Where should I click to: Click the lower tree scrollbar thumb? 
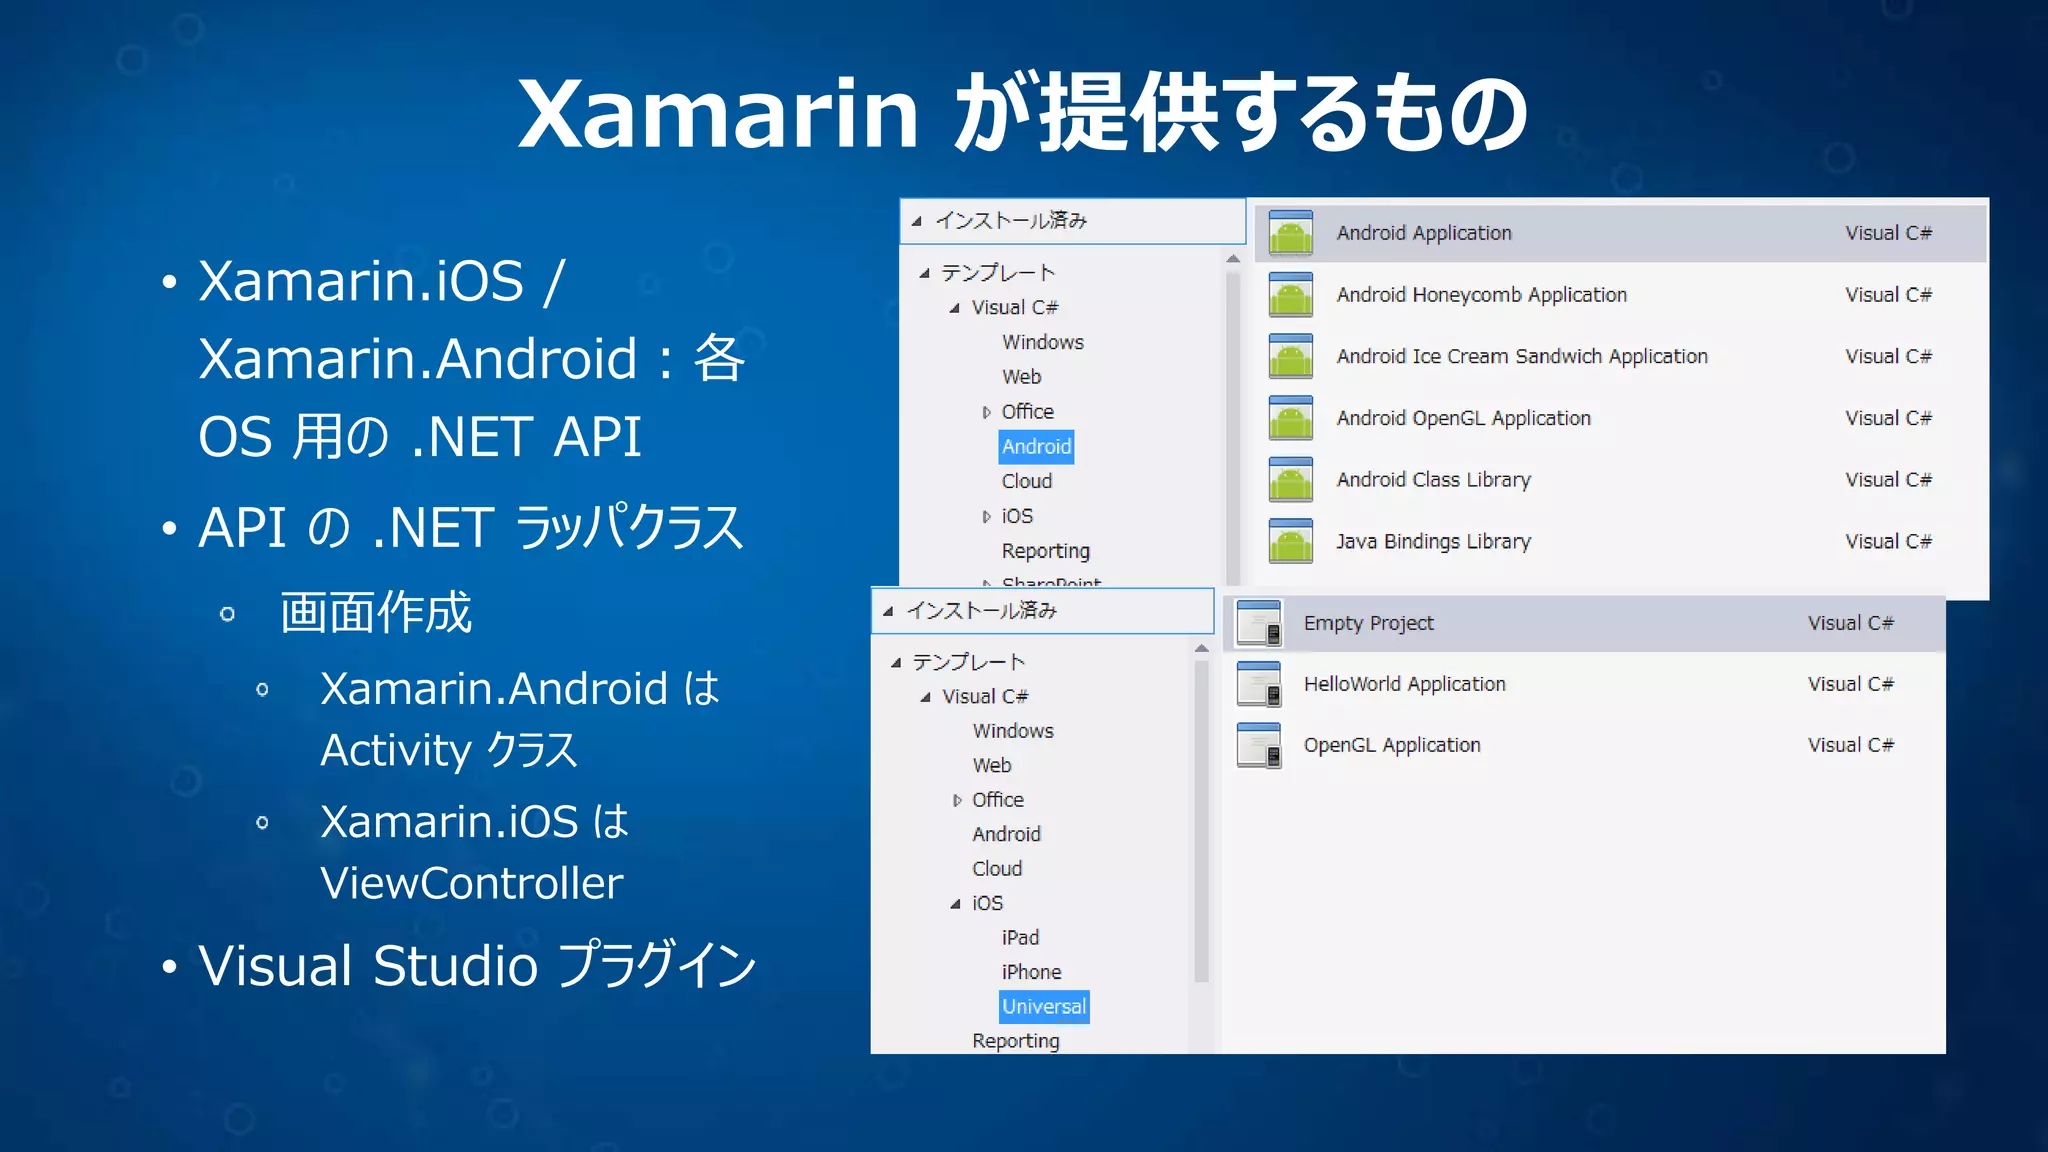[1202, 822]
